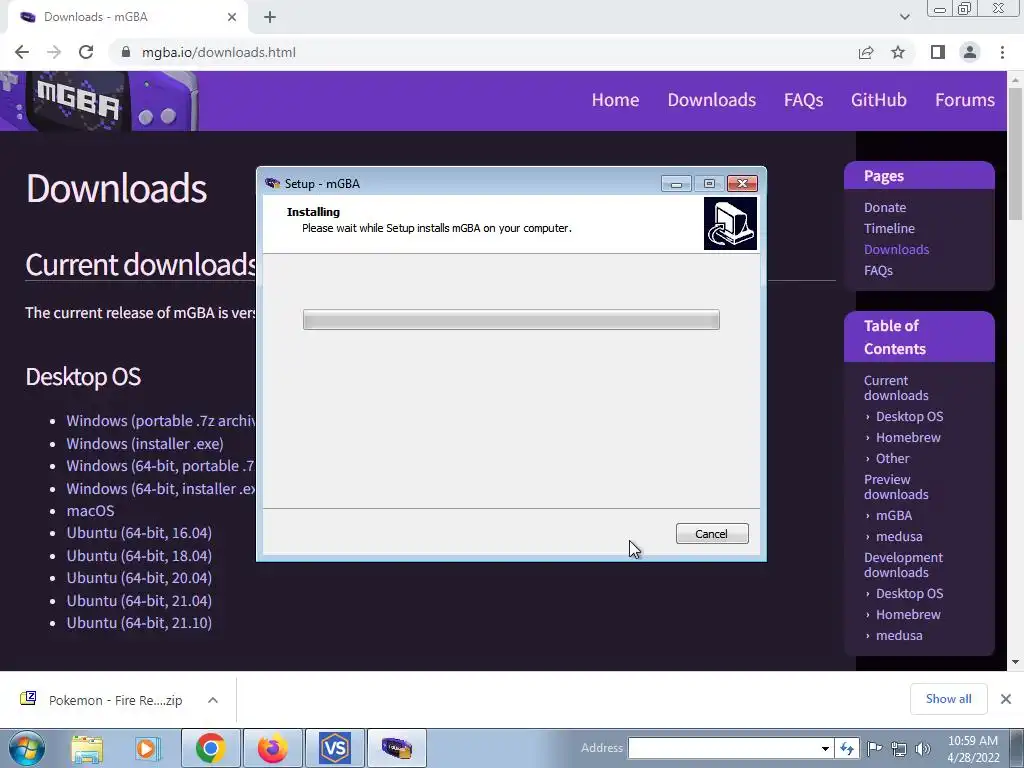Jump to mGBA under Preview downloads
Viewport: 1024px width, 768px height.
(x=893, y=515)
